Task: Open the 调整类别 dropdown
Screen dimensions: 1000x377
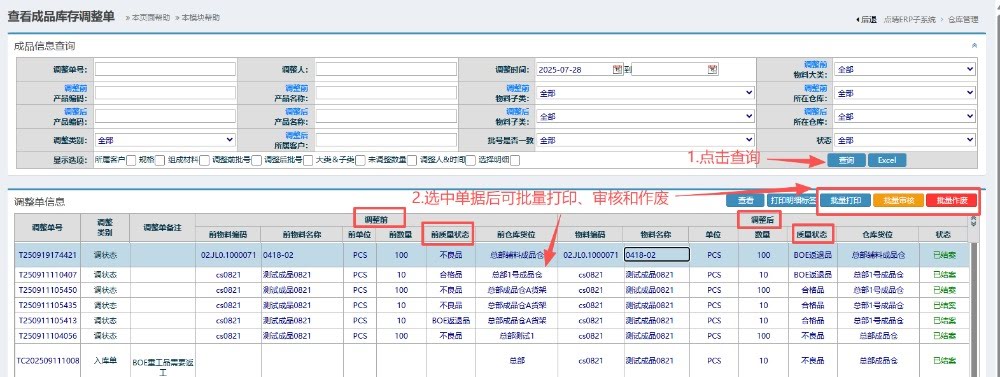Action: click(166, 140)
